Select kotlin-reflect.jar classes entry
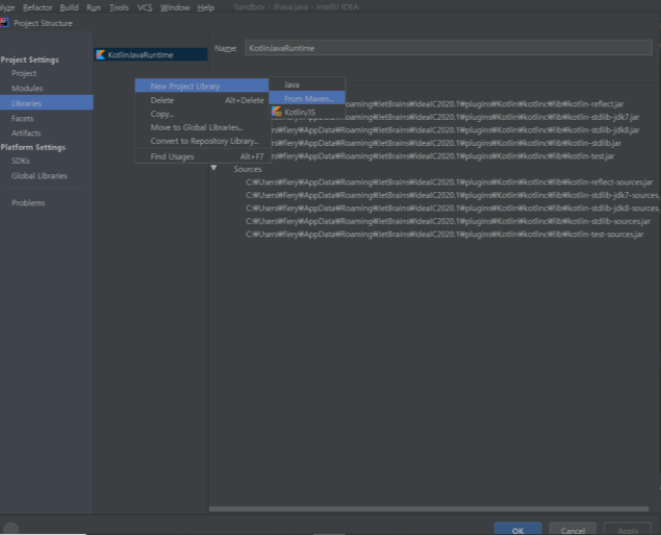Image resolution: width=661 pixels, height=535 pixels. (484, 104)
